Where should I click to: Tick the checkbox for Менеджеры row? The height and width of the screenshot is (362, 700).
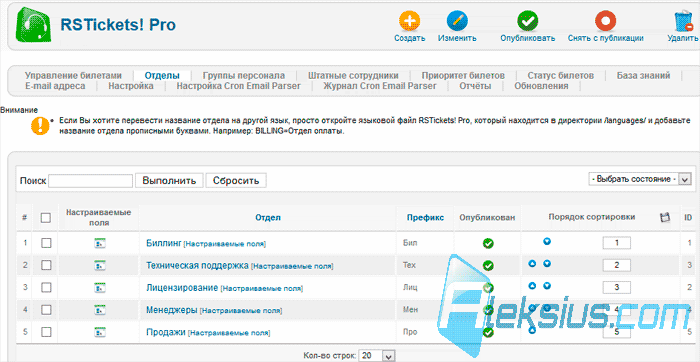point(46,309)
